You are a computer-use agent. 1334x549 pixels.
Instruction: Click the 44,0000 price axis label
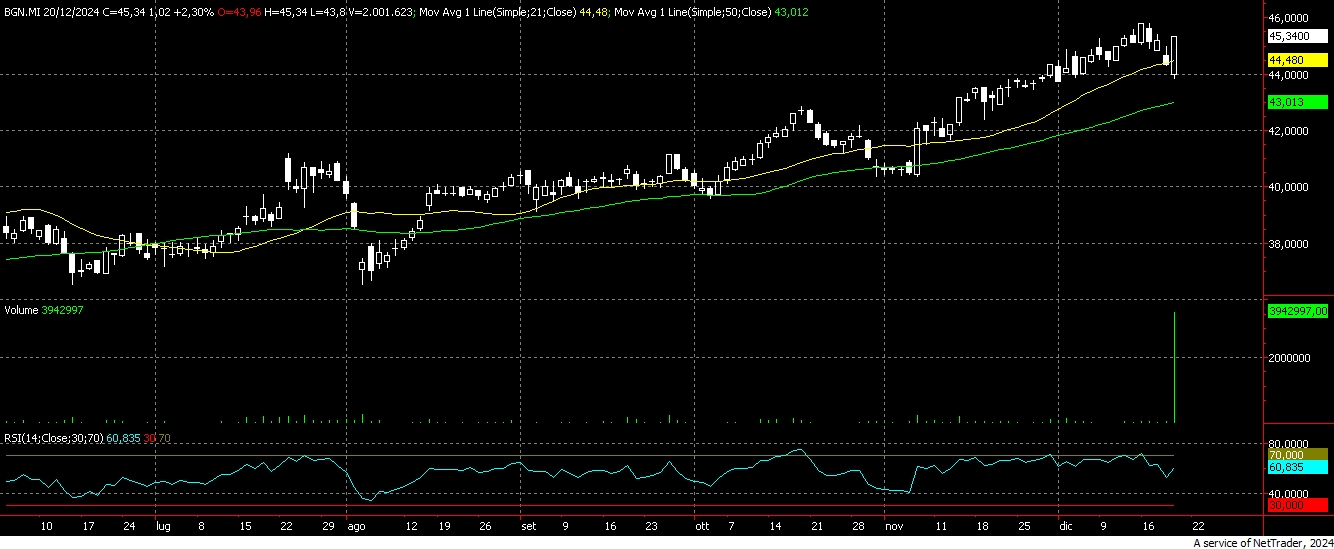tap(1289, 75)
